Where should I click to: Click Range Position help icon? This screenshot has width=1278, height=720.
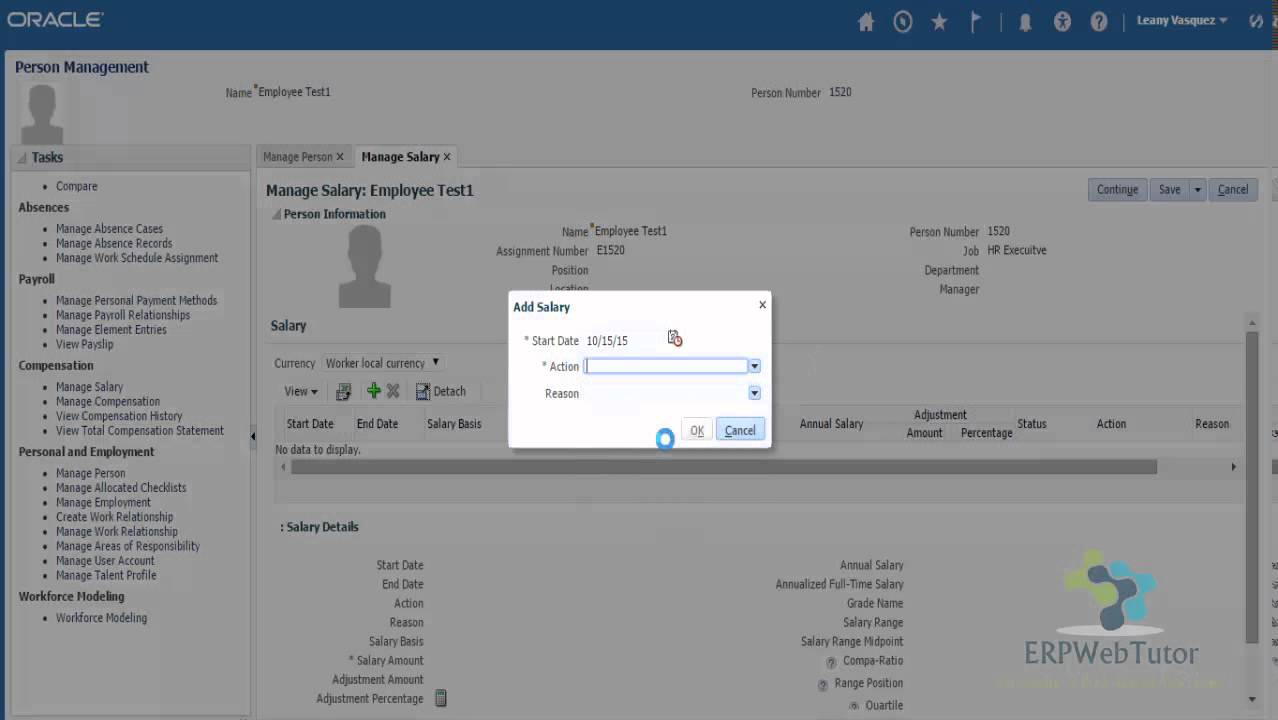click(x=823, y=685)
